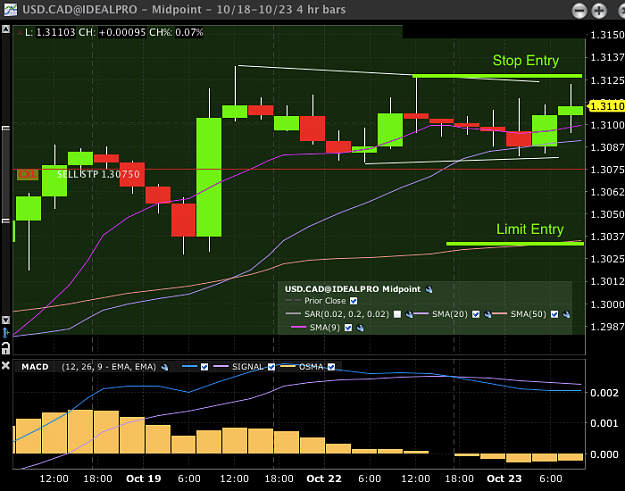This screenshot has height=491, width=625.
Task: Toggle the SMA(9) checkbox
Action: pos(348,328)
